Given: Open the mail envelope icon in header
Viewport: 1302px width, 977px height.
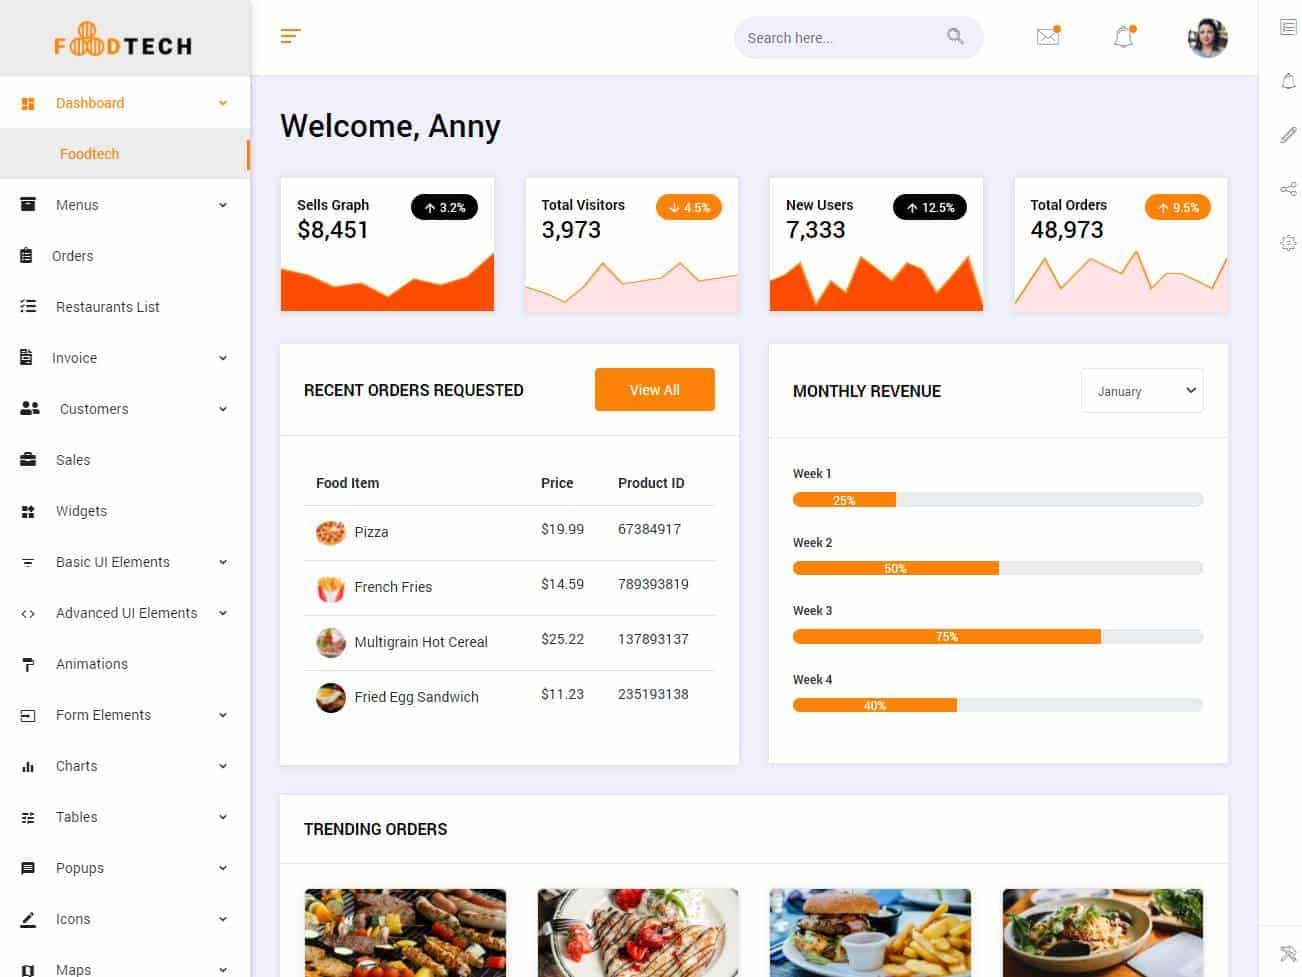Looking at the screenshot, I should (x=1048, y=37).
